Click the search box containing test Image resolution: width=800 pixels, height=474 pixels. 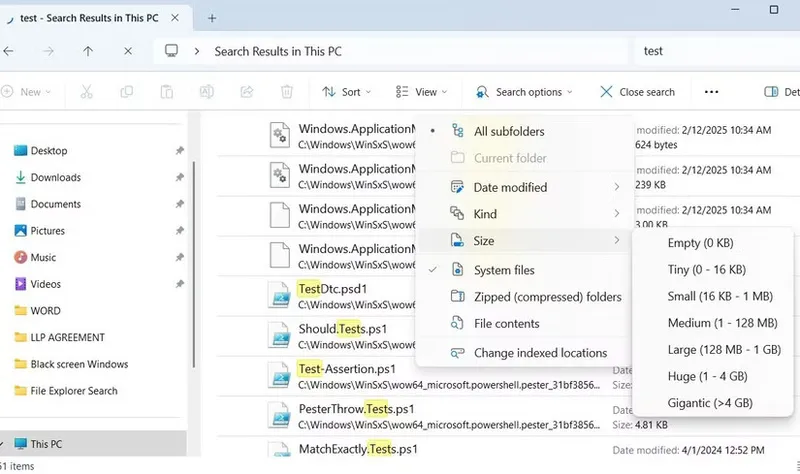(717, 51)
